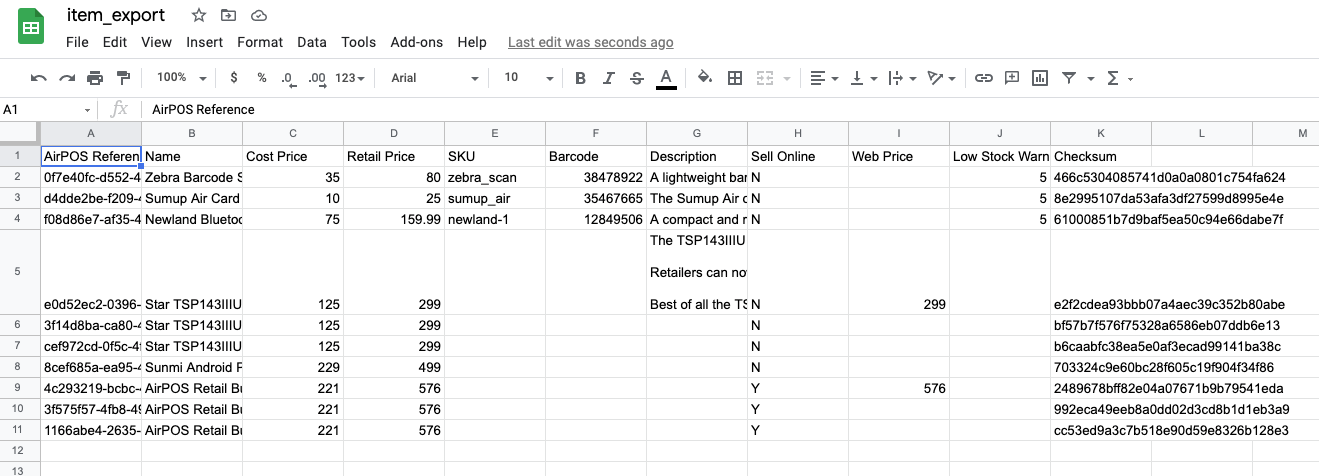Open the more number formats 123 dropdown

pos(351,78)
